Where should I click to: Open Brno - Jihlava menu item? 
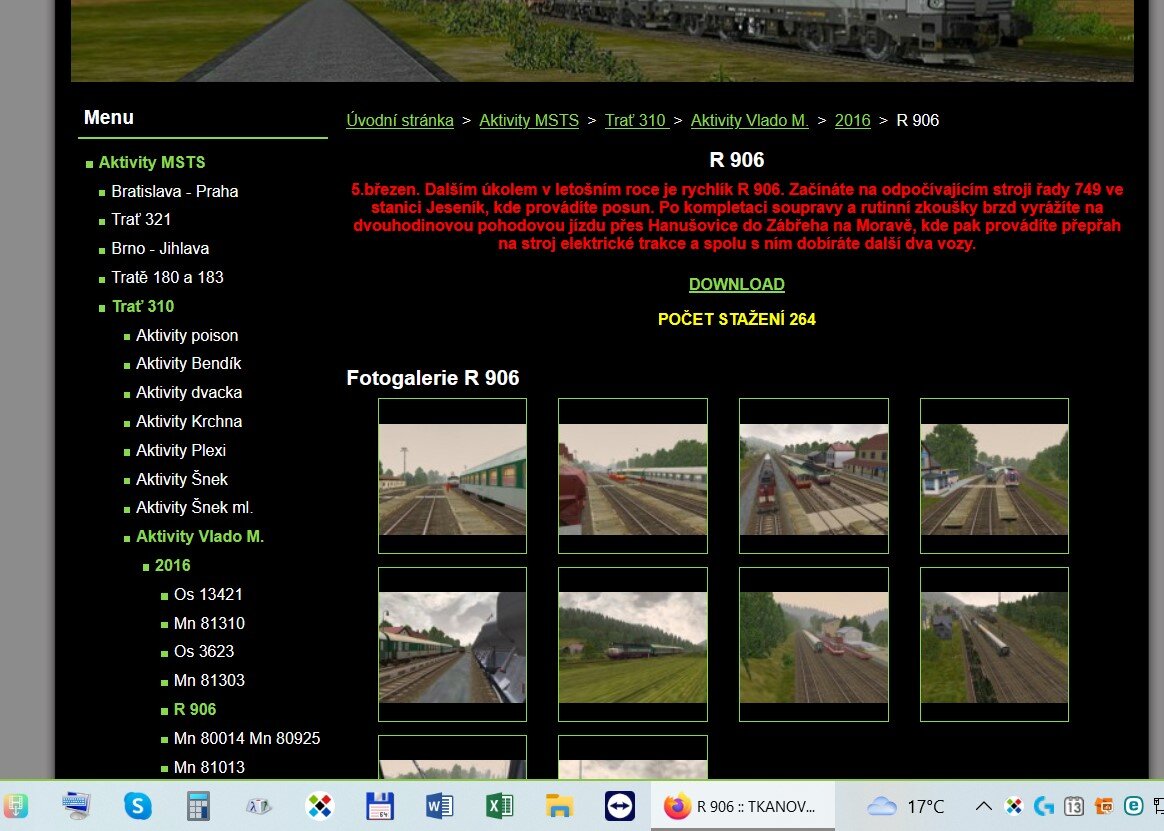tap(160, 248)
